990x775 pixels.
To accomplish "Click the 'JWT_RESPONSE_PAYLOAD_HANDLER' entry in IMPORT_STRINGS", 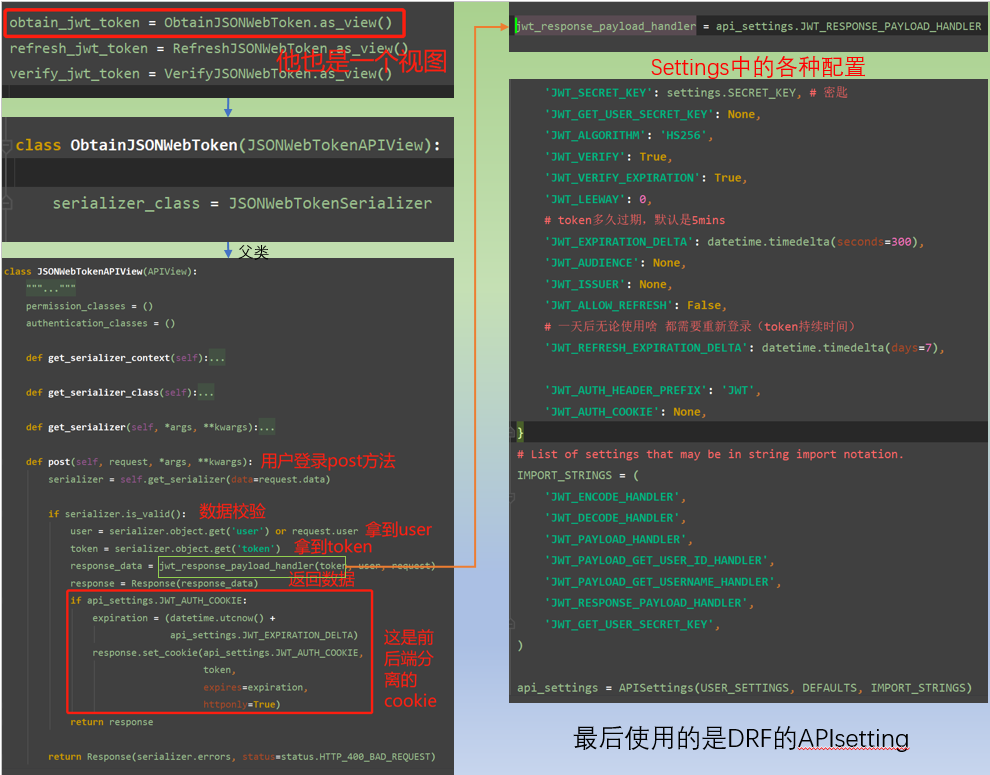I will click(649, 604).
